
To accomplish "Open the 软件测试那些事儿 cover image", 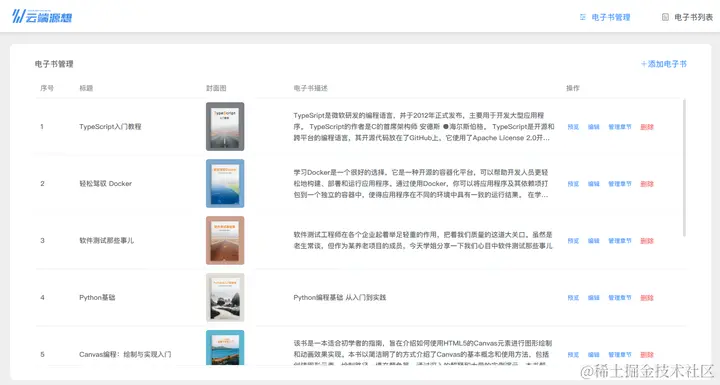I will pos(225,240).
